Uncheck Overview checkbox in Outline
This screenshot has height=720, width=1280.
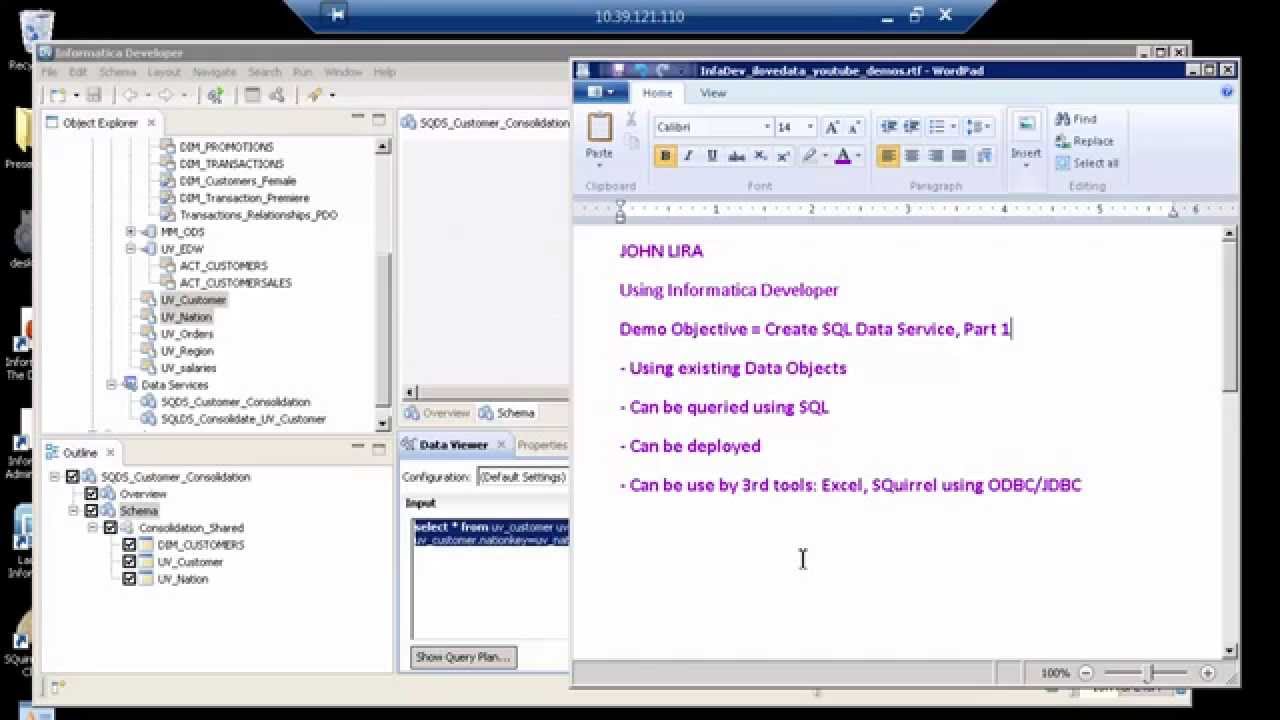[91, 494]
